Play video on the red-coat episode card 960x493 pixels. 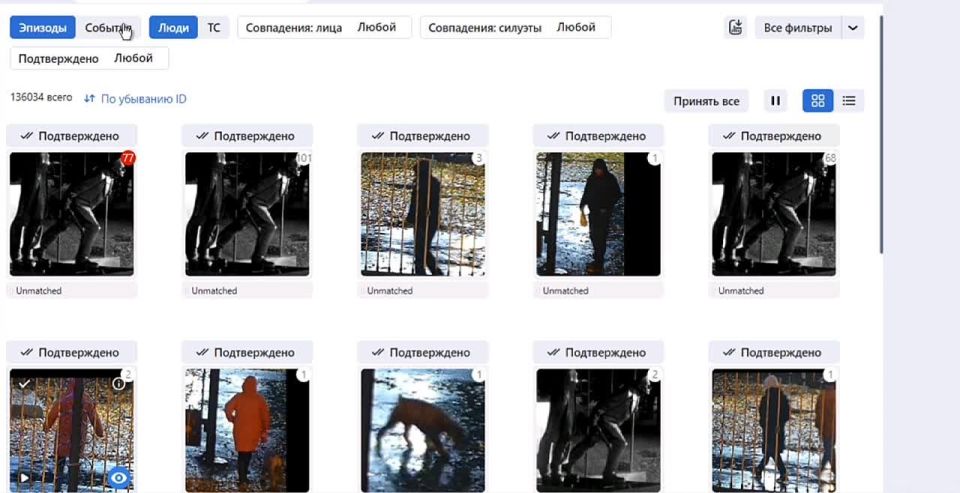pos(24,478)
